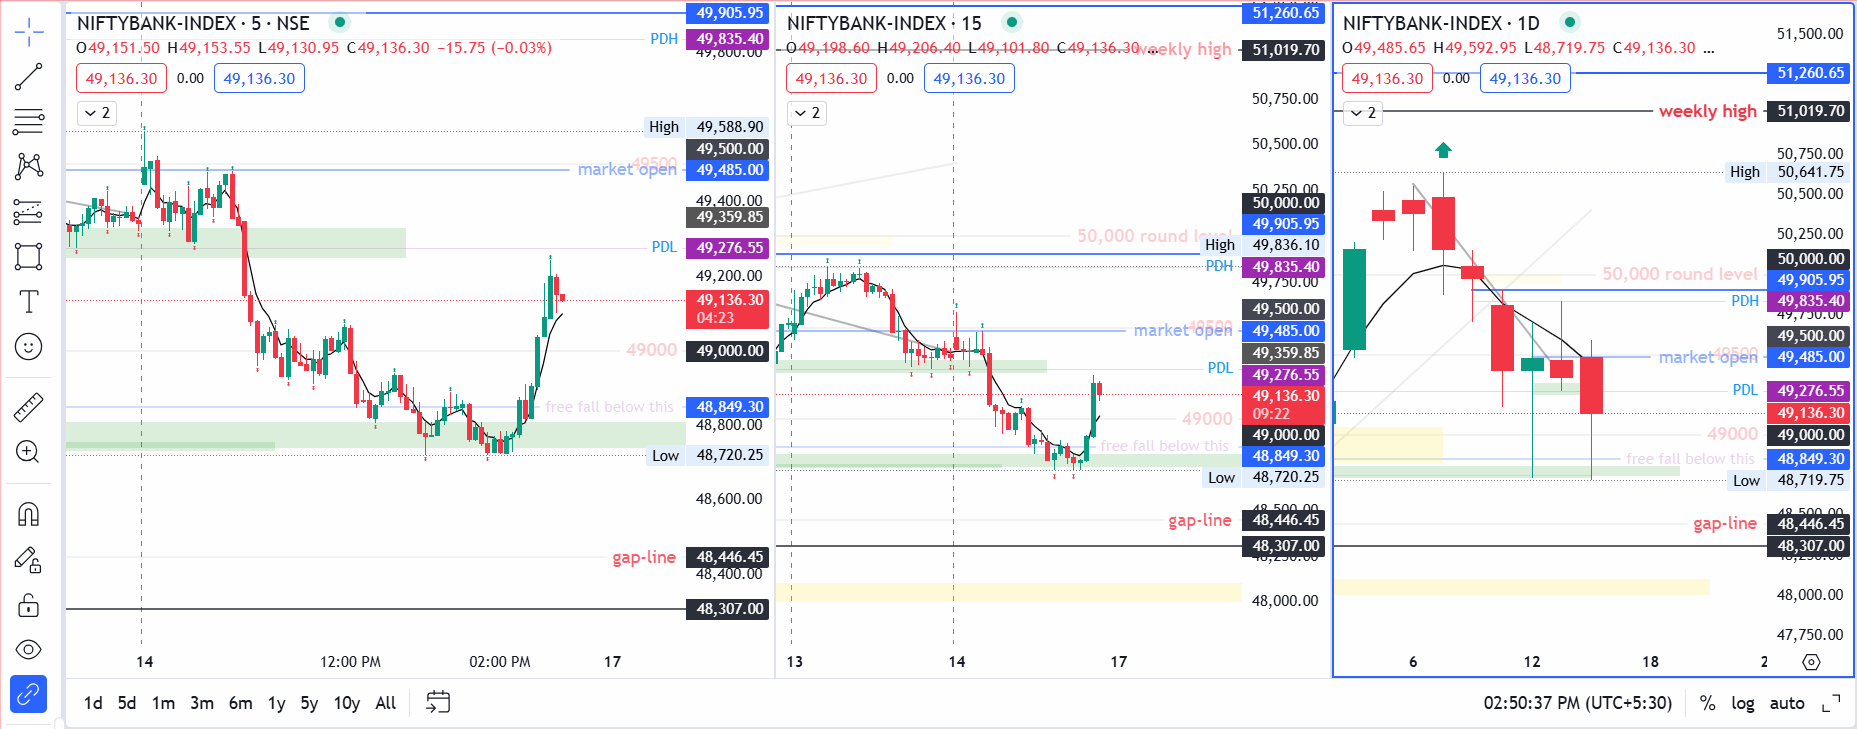Select the weekly high label on daily chart
The width and height of the screenshot is (1857, 729).
[x=1707, y=111]
